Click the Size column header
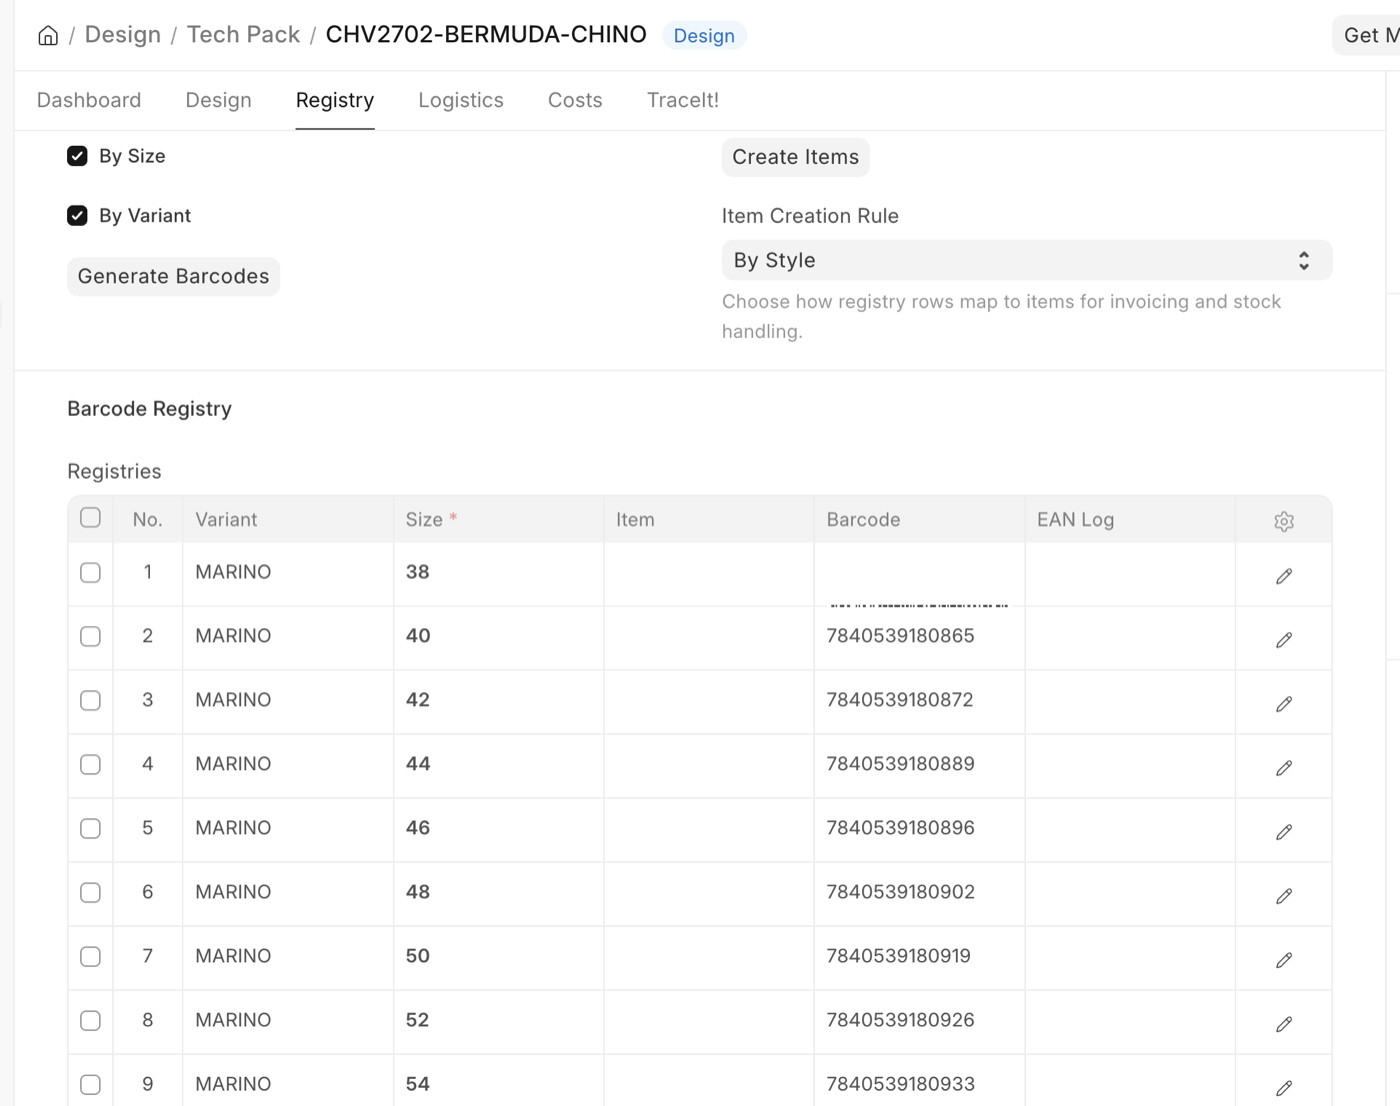 click(498, 520)
